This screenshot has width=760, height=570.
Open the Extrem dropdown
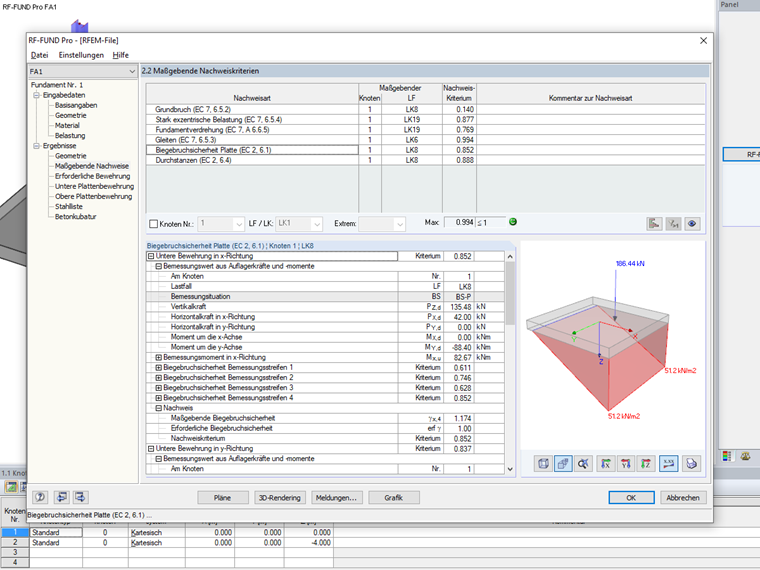pos(400,224)
